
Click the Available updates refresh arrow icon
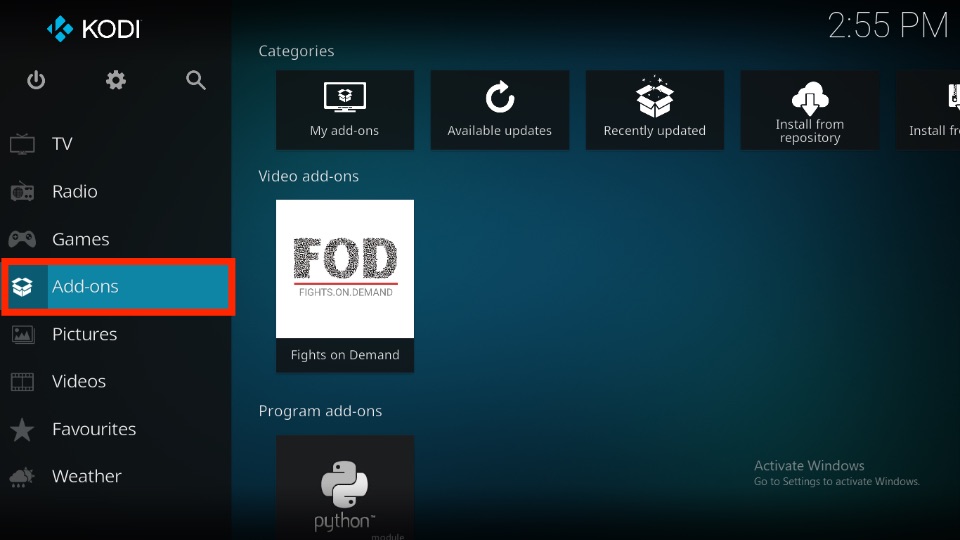[500, 97]
